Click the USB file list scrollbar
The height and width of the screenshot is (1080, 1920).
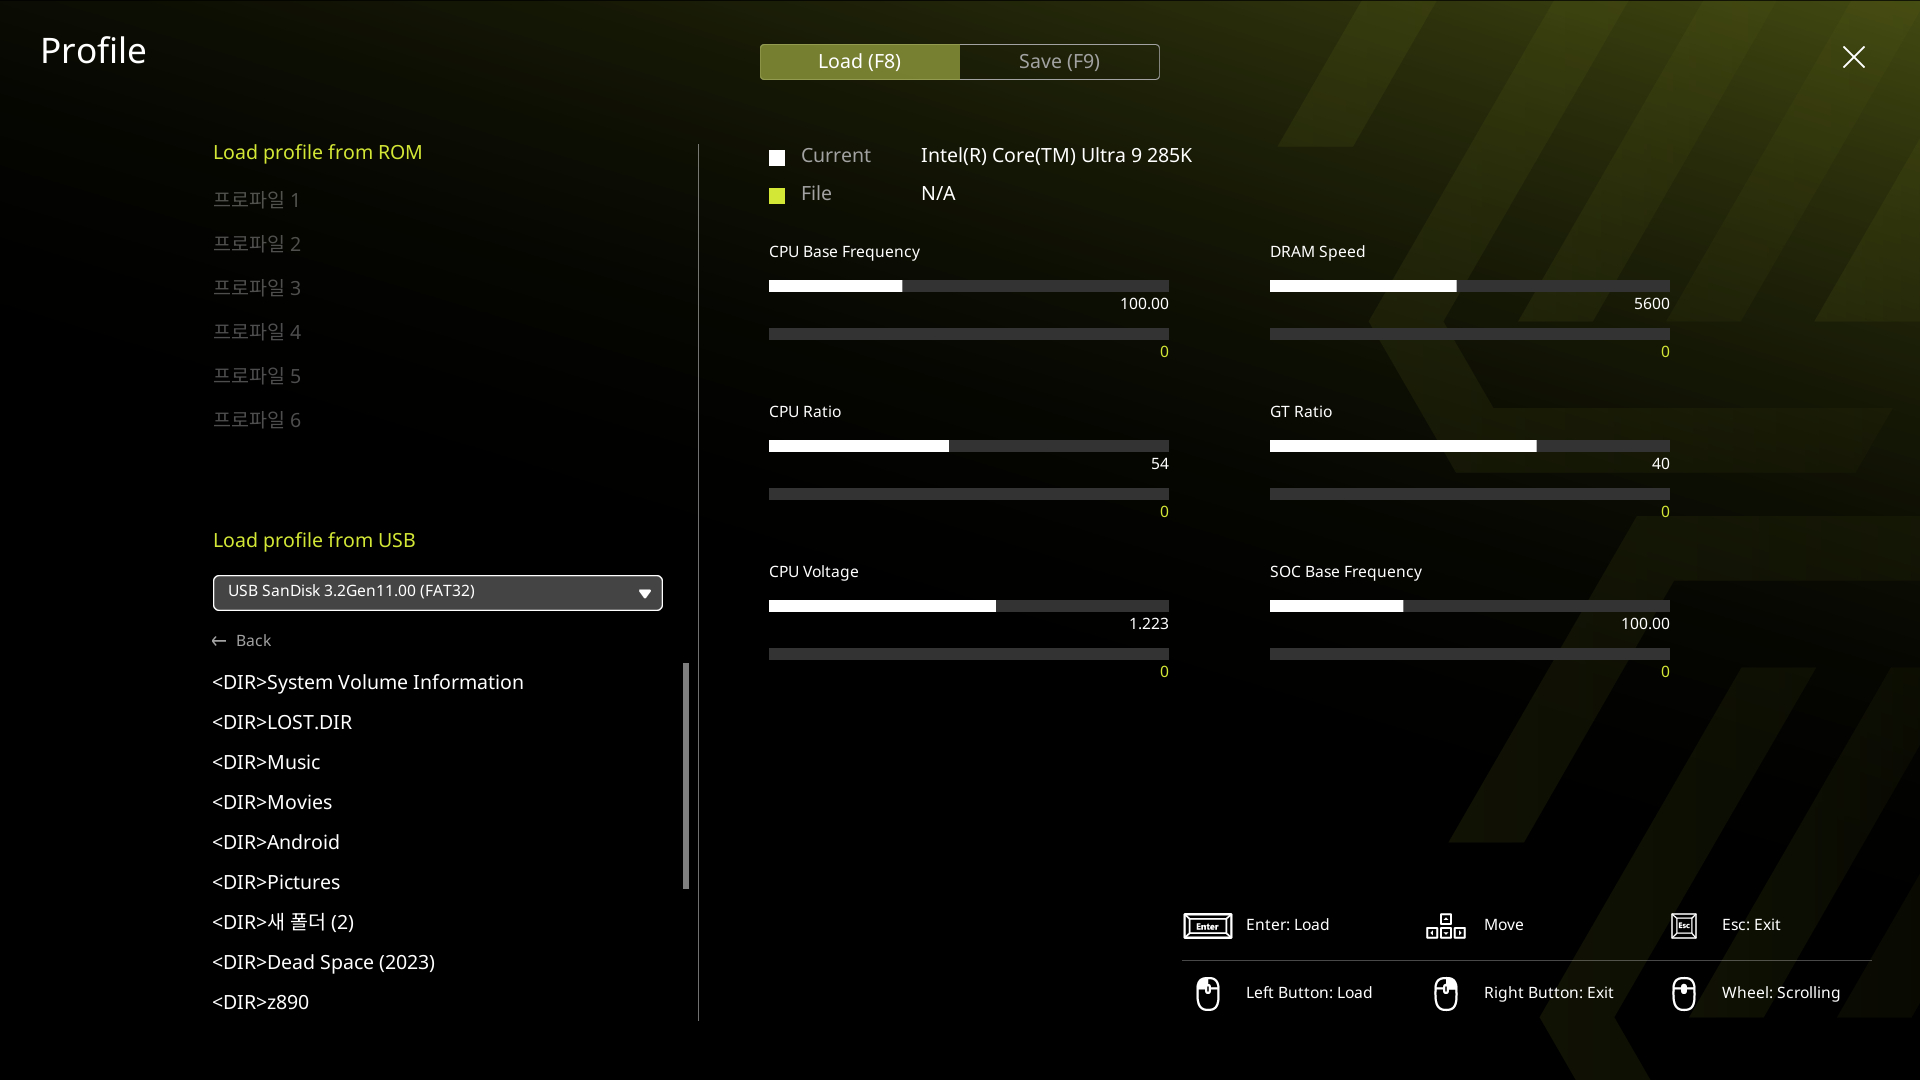pos(686,775)
